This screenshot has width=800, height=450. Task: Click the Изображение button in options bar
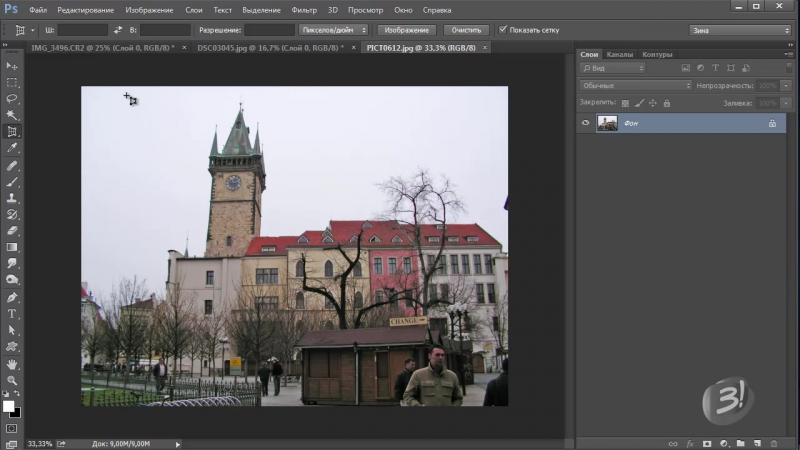click(405, 30)
